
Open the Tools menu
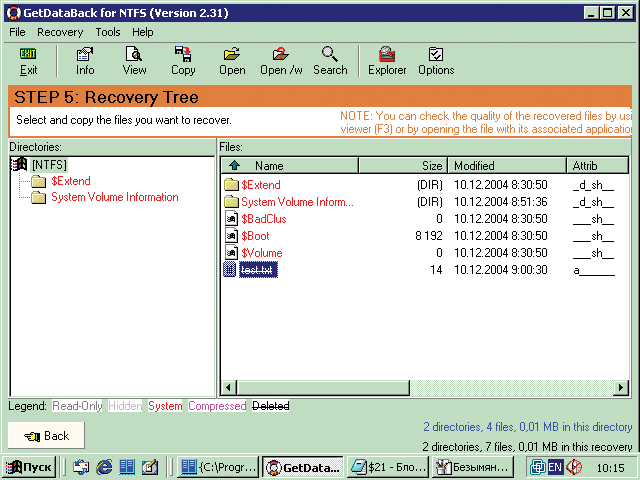pyautogui.click(x=108, y=32)
